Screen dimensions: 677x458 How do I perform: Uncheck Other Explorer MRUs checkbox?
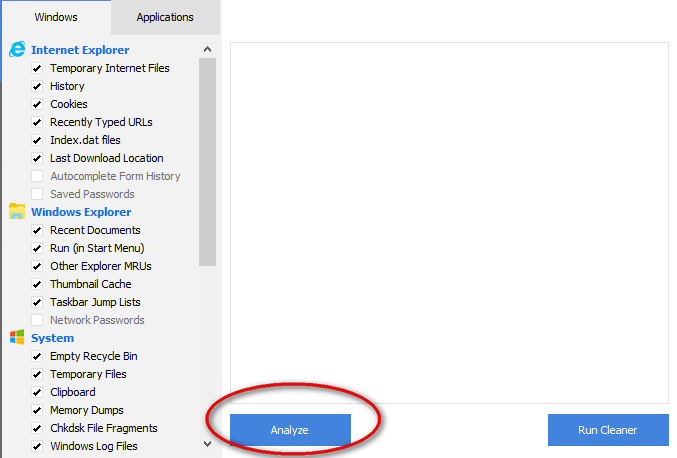[x=37, y=266]
